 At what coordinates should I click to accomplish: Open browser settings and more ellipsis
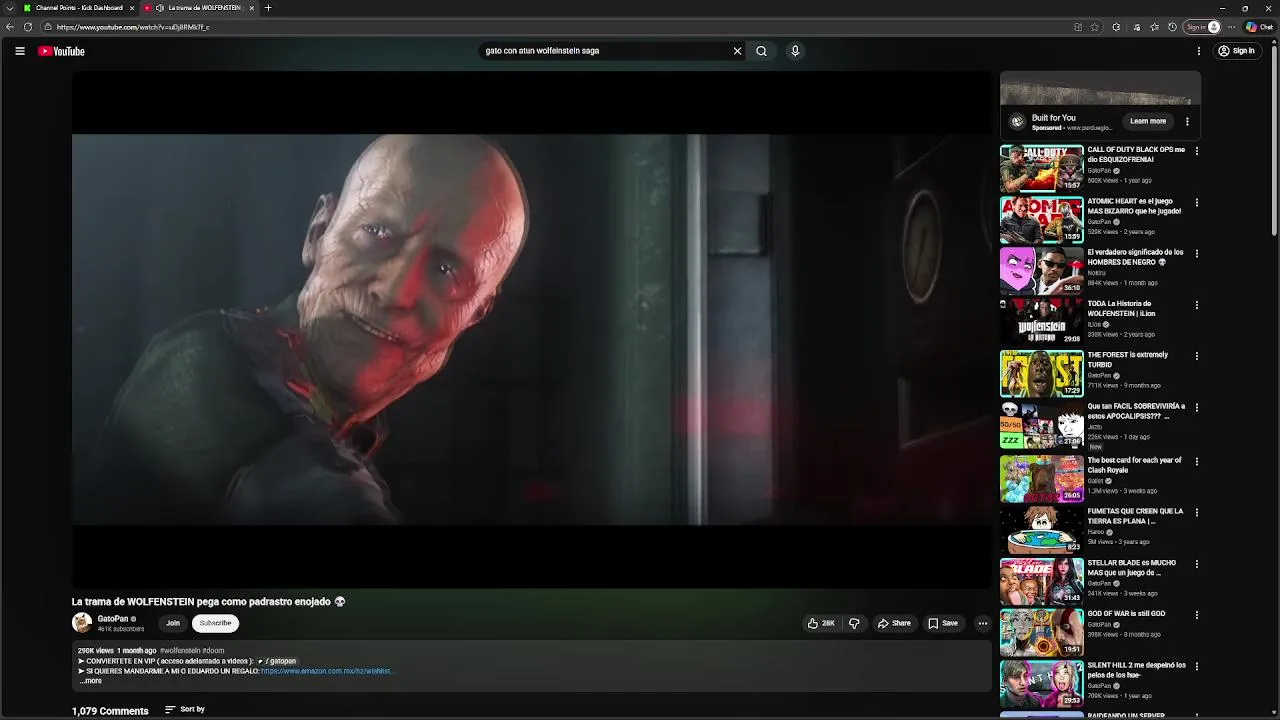[x=1231, y=27]
